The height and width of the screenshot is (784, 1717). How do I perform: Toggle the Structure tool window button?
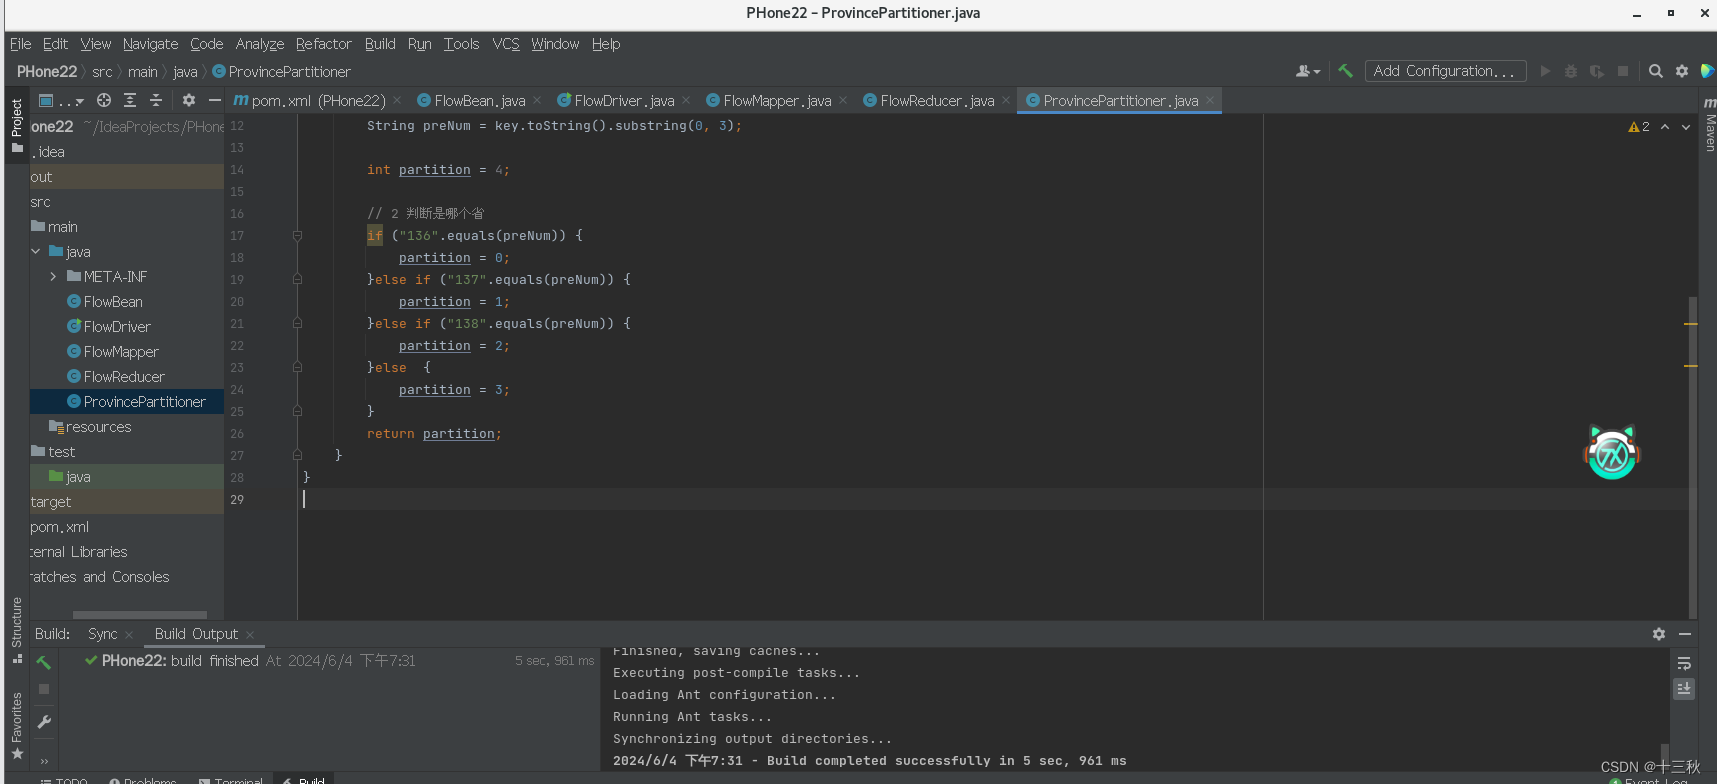[16, 630]
